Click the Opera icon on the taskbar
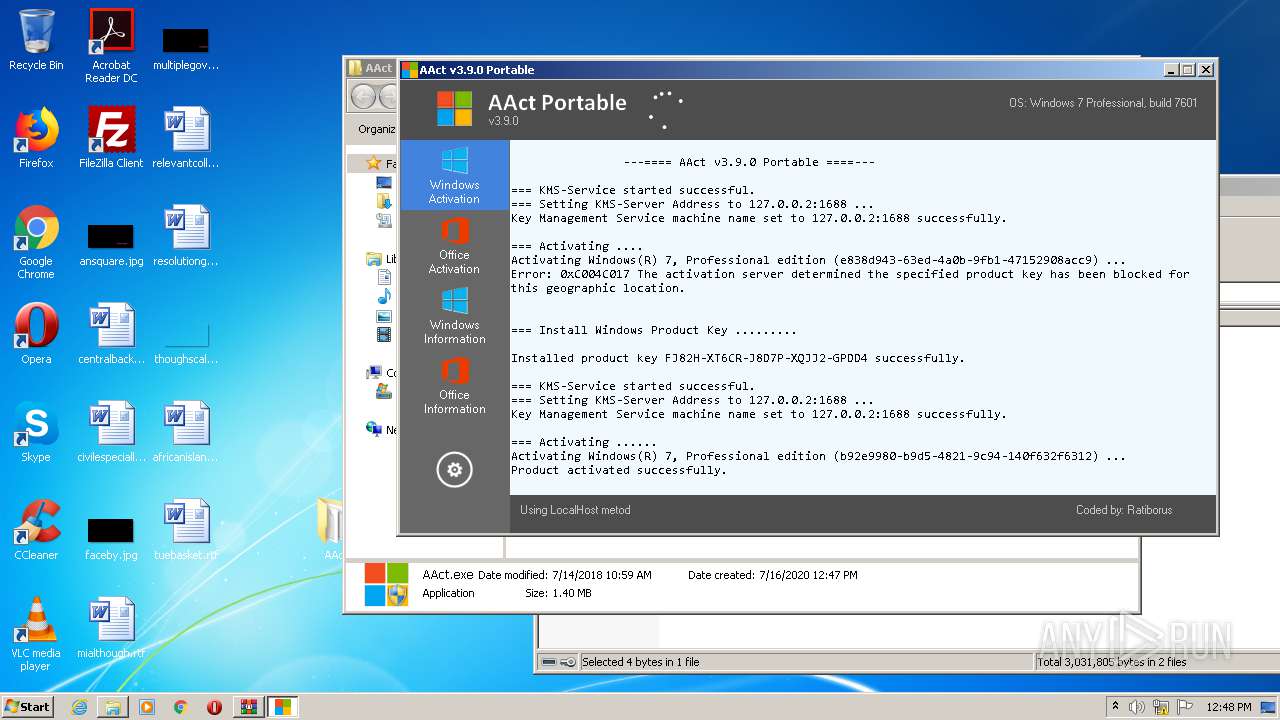 pyautogui.click(x=214, y=707)
